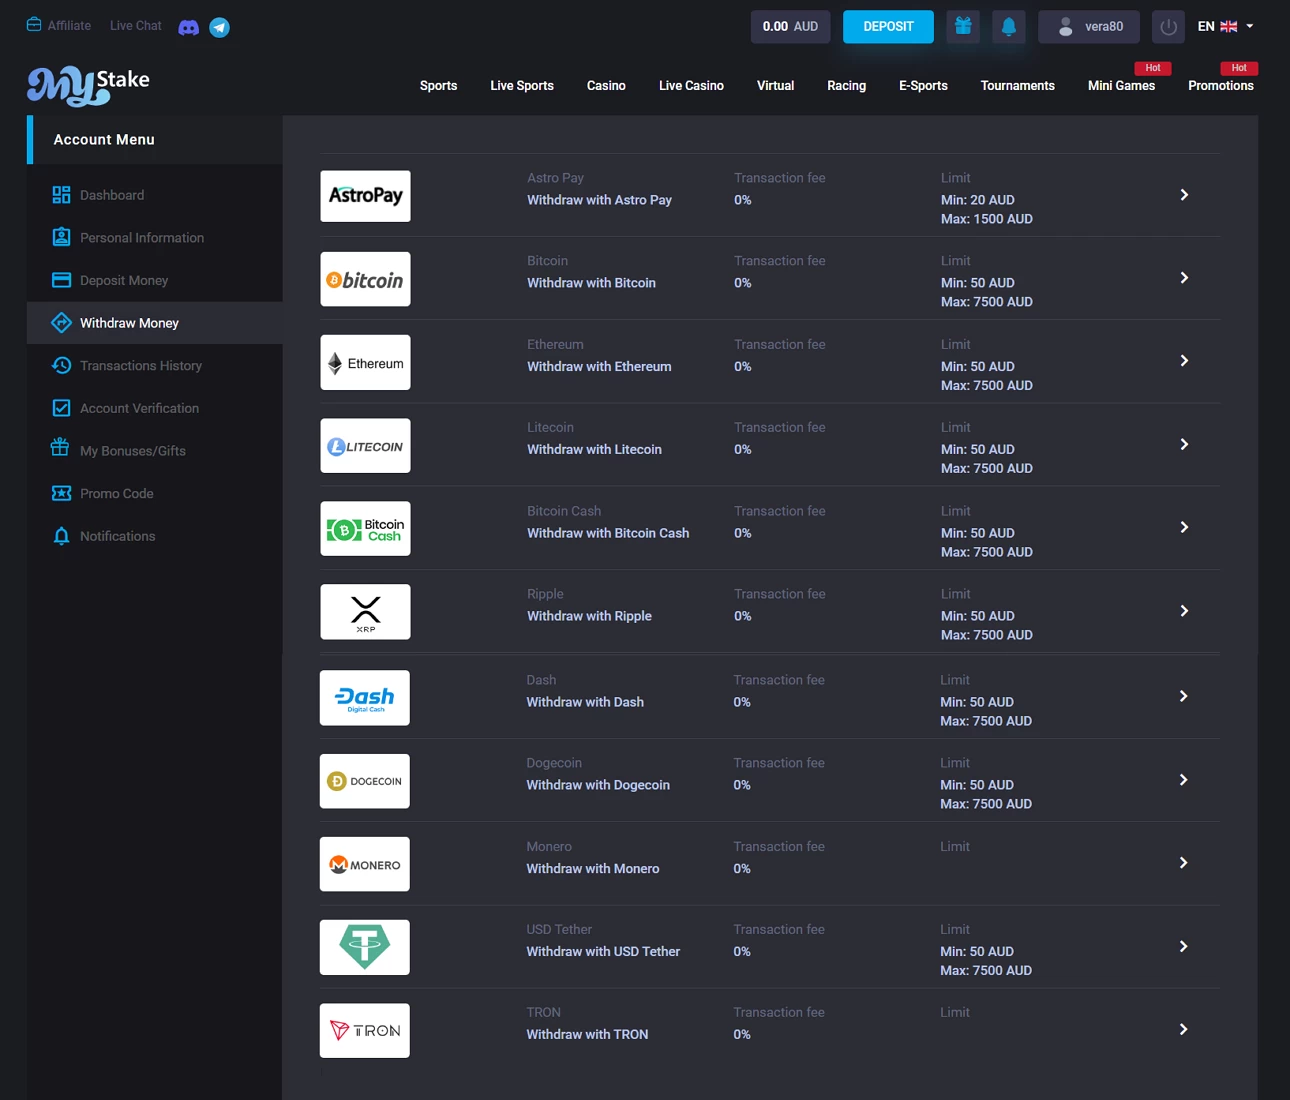Viewport: 1290px width, 1100px height.
Task: Expand the Astro Pay withdrawal row chevron
Action: tap(1184, 195)
